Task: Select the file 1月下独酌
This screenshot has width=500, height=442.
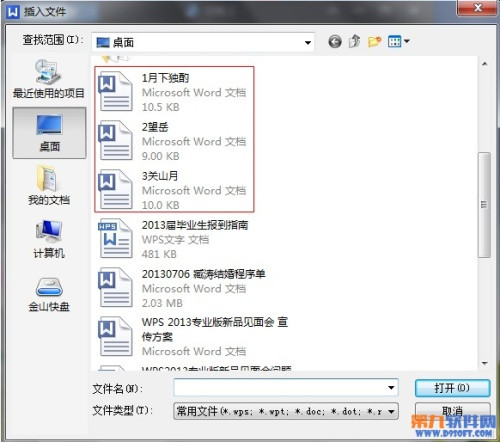Action: tap(173, 92)
